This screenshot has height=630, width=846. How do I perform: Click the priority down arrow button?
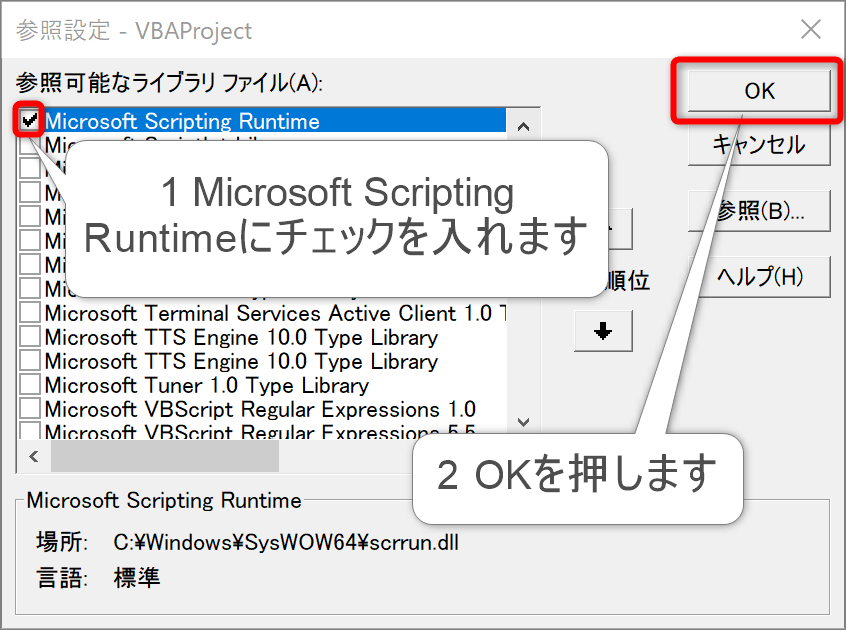click(603, 332)
